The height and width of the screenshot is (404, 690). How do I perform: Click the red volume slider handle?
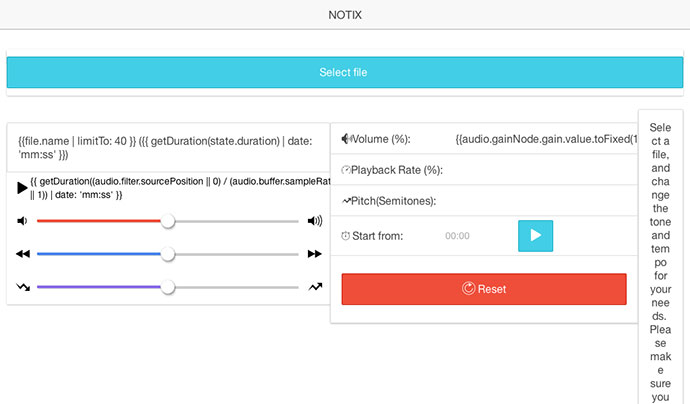pos(168,221)
